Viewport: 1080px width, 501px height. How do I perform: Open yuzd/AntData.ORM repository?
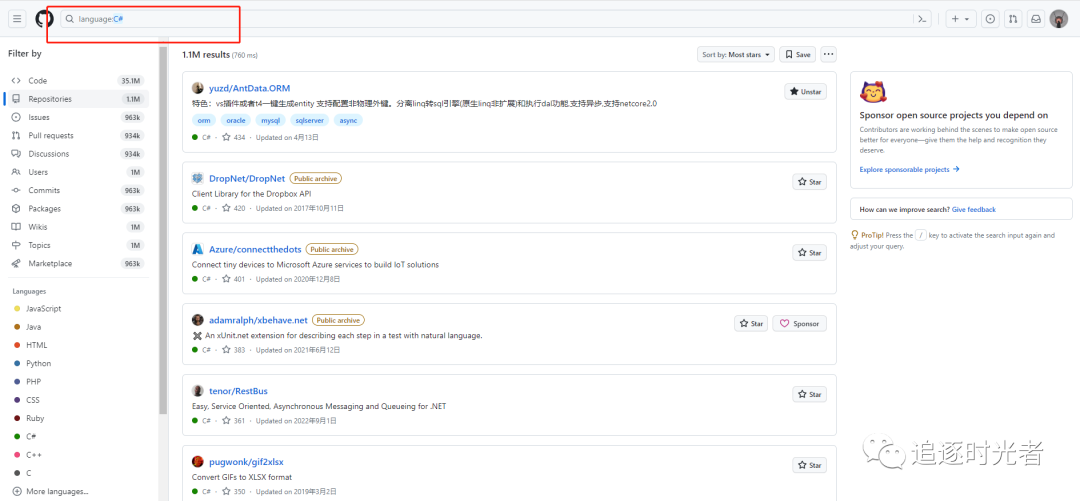pos(249,88)
